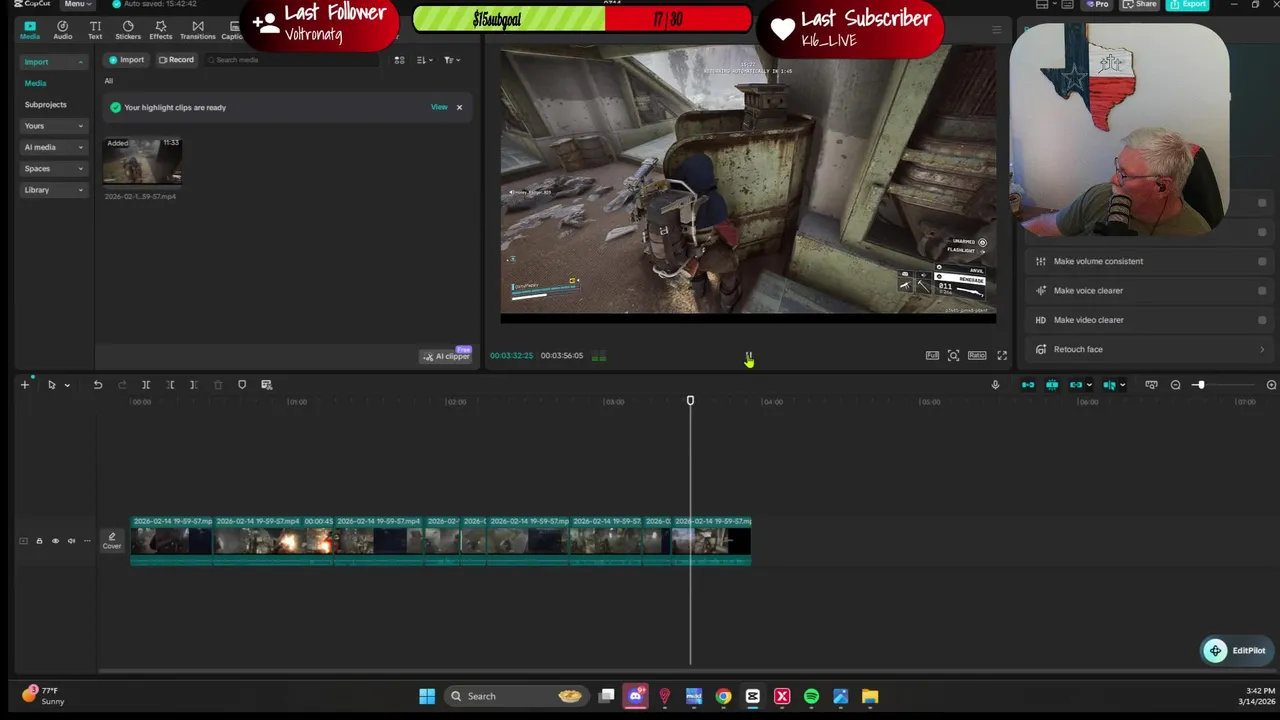Select the 11:33 imported video thumbnail

pyautogui.click(x=142, y=161)
